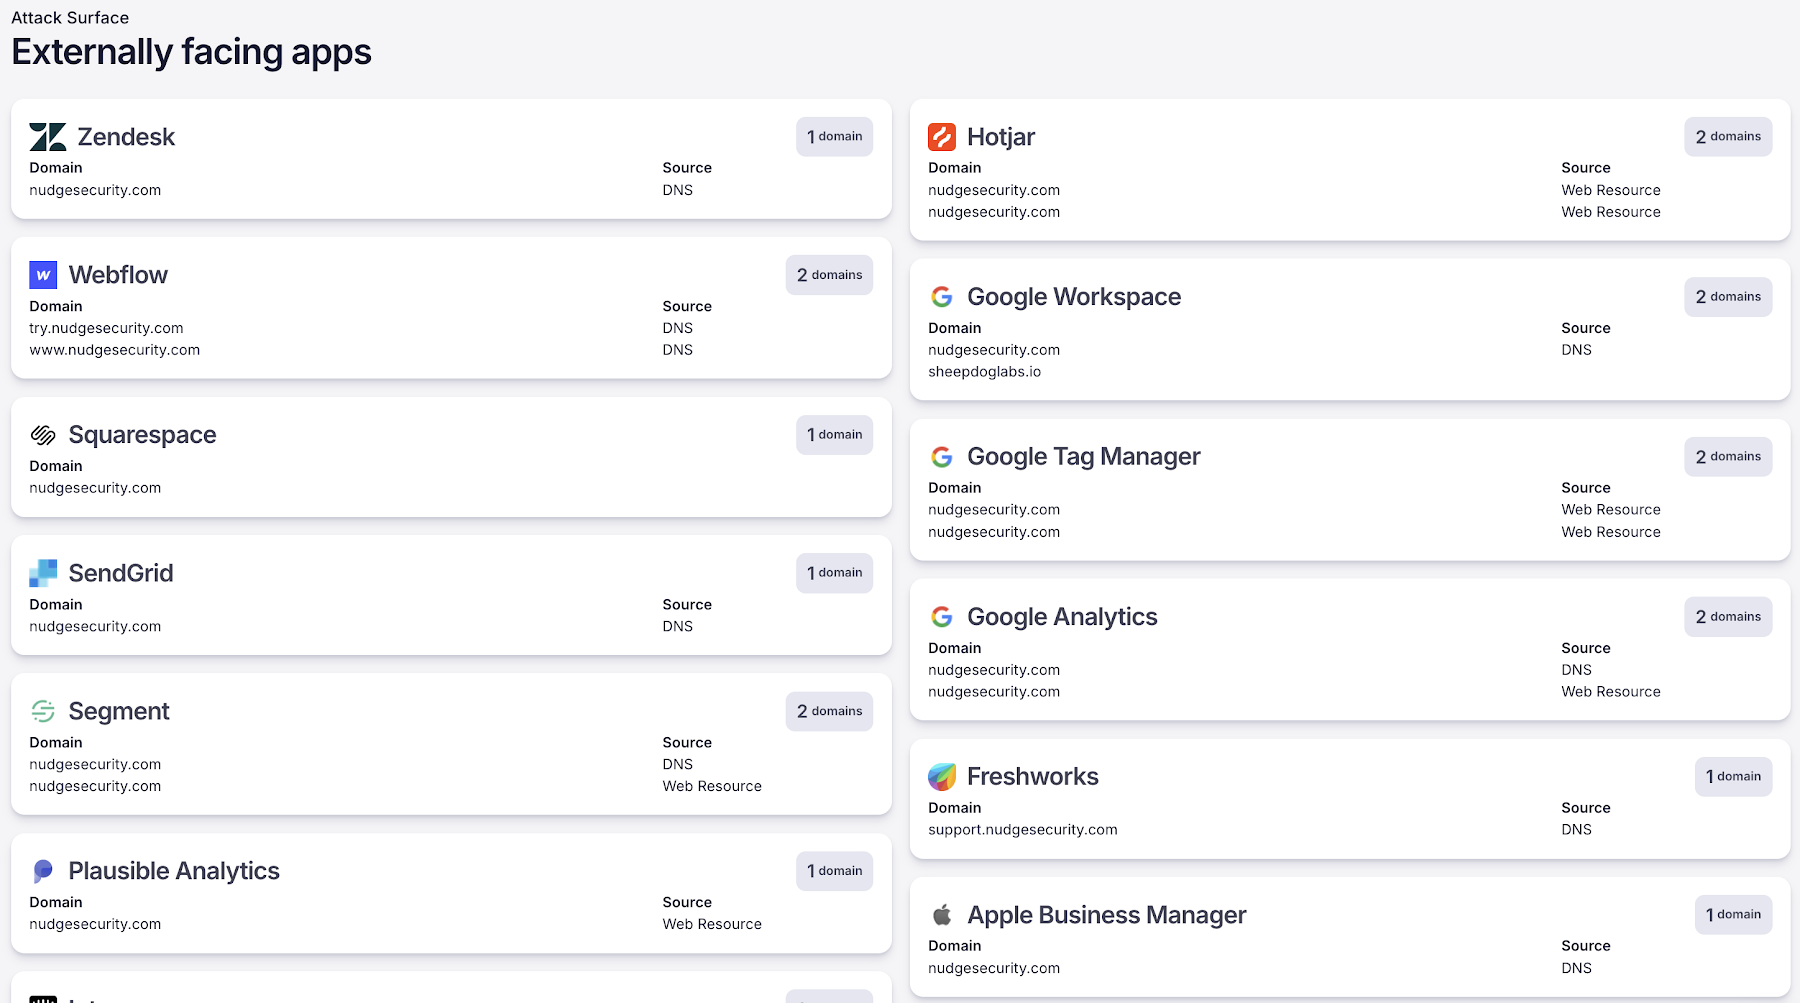1800x1003 pixels.
Task: Click www.nudgesecurity.com under Webflow
Action: tap(115, 350)
